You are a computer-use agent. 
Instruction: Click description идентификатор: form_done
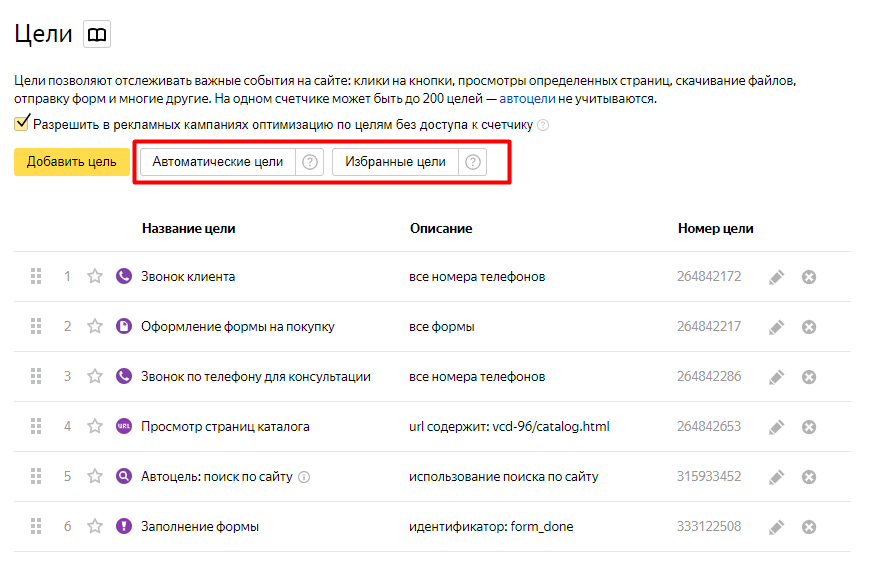click(x=491, y=526)
